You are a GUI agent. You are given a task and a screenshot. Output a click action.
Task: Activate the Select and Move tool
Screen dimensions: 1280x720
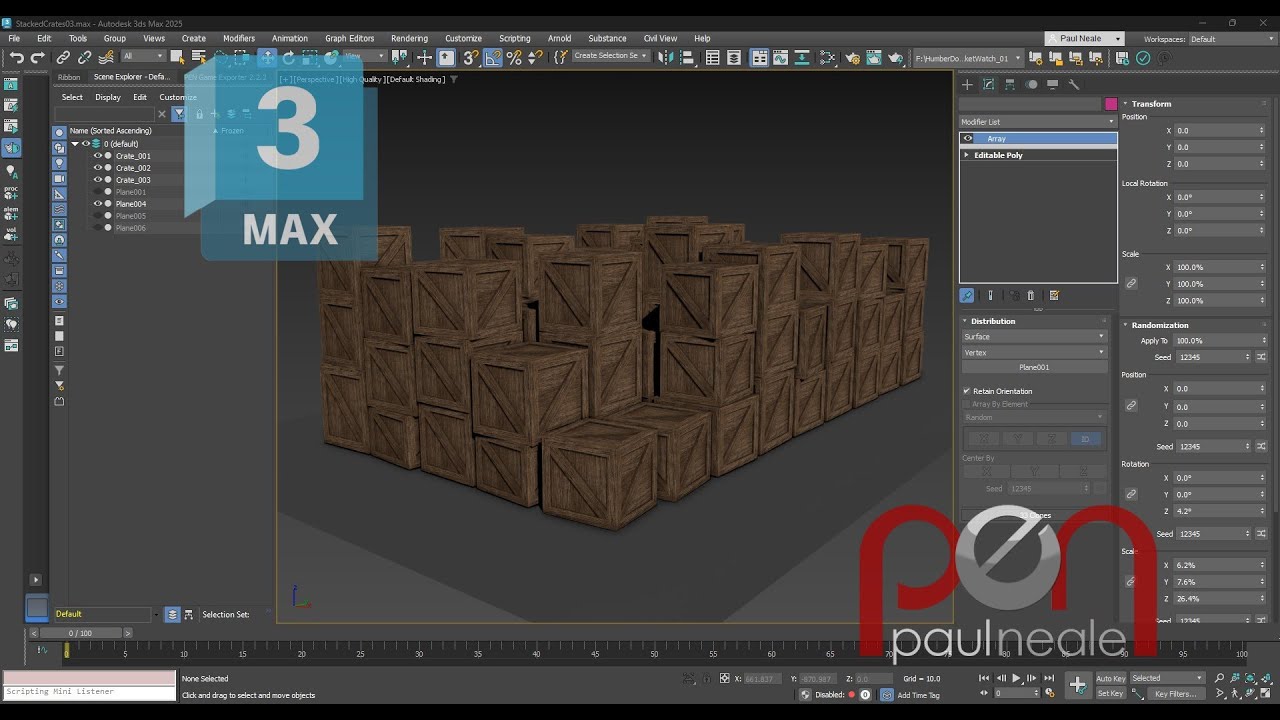267,58
